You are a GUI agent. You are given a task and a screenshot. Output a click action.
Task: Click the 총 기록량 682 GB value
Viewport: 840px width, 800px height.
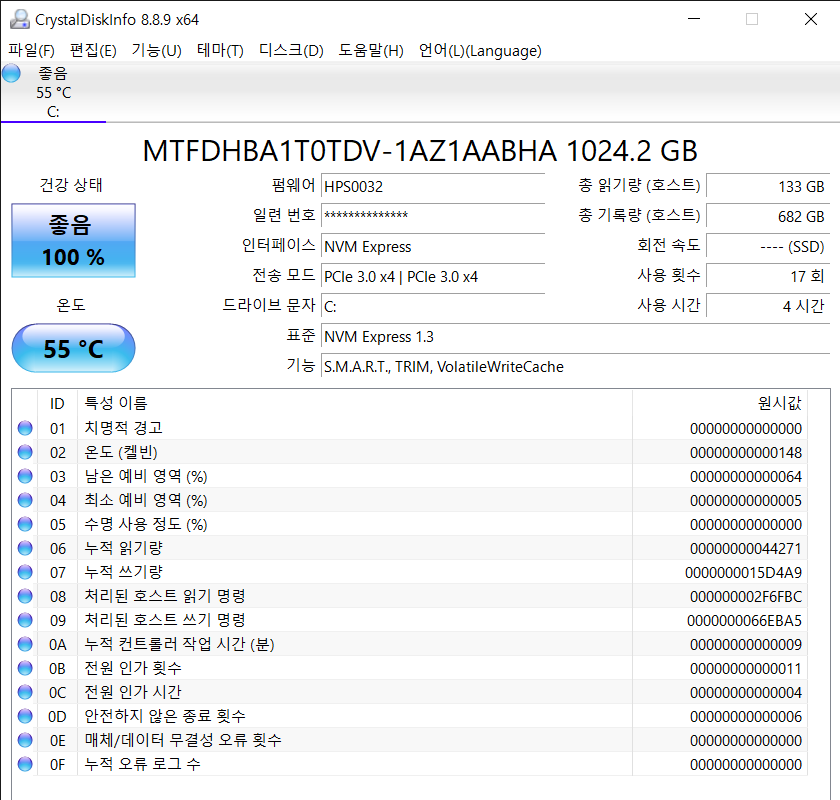point(768,216)
